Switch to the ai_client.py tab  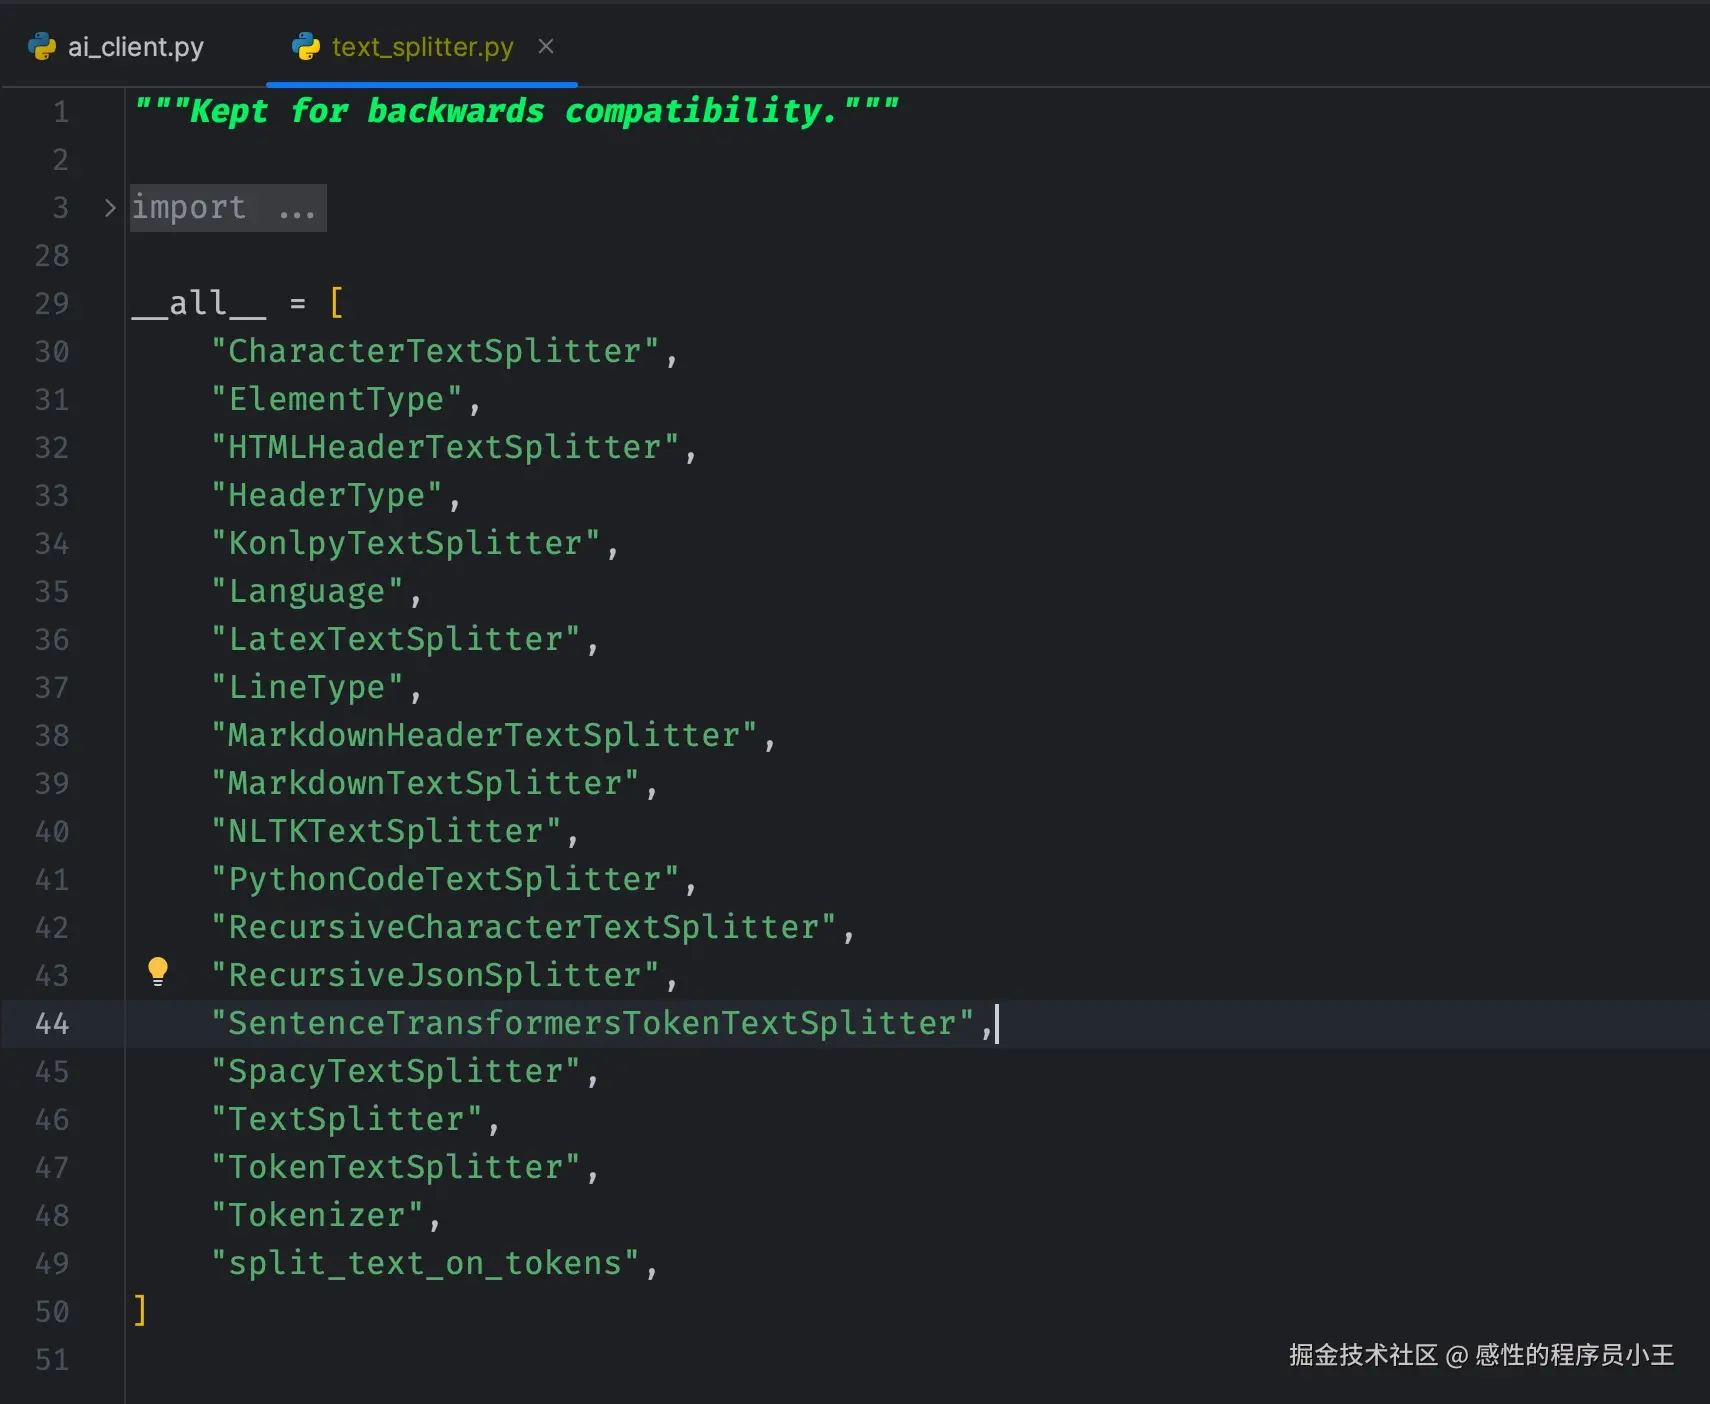click(x=135, y=47)
